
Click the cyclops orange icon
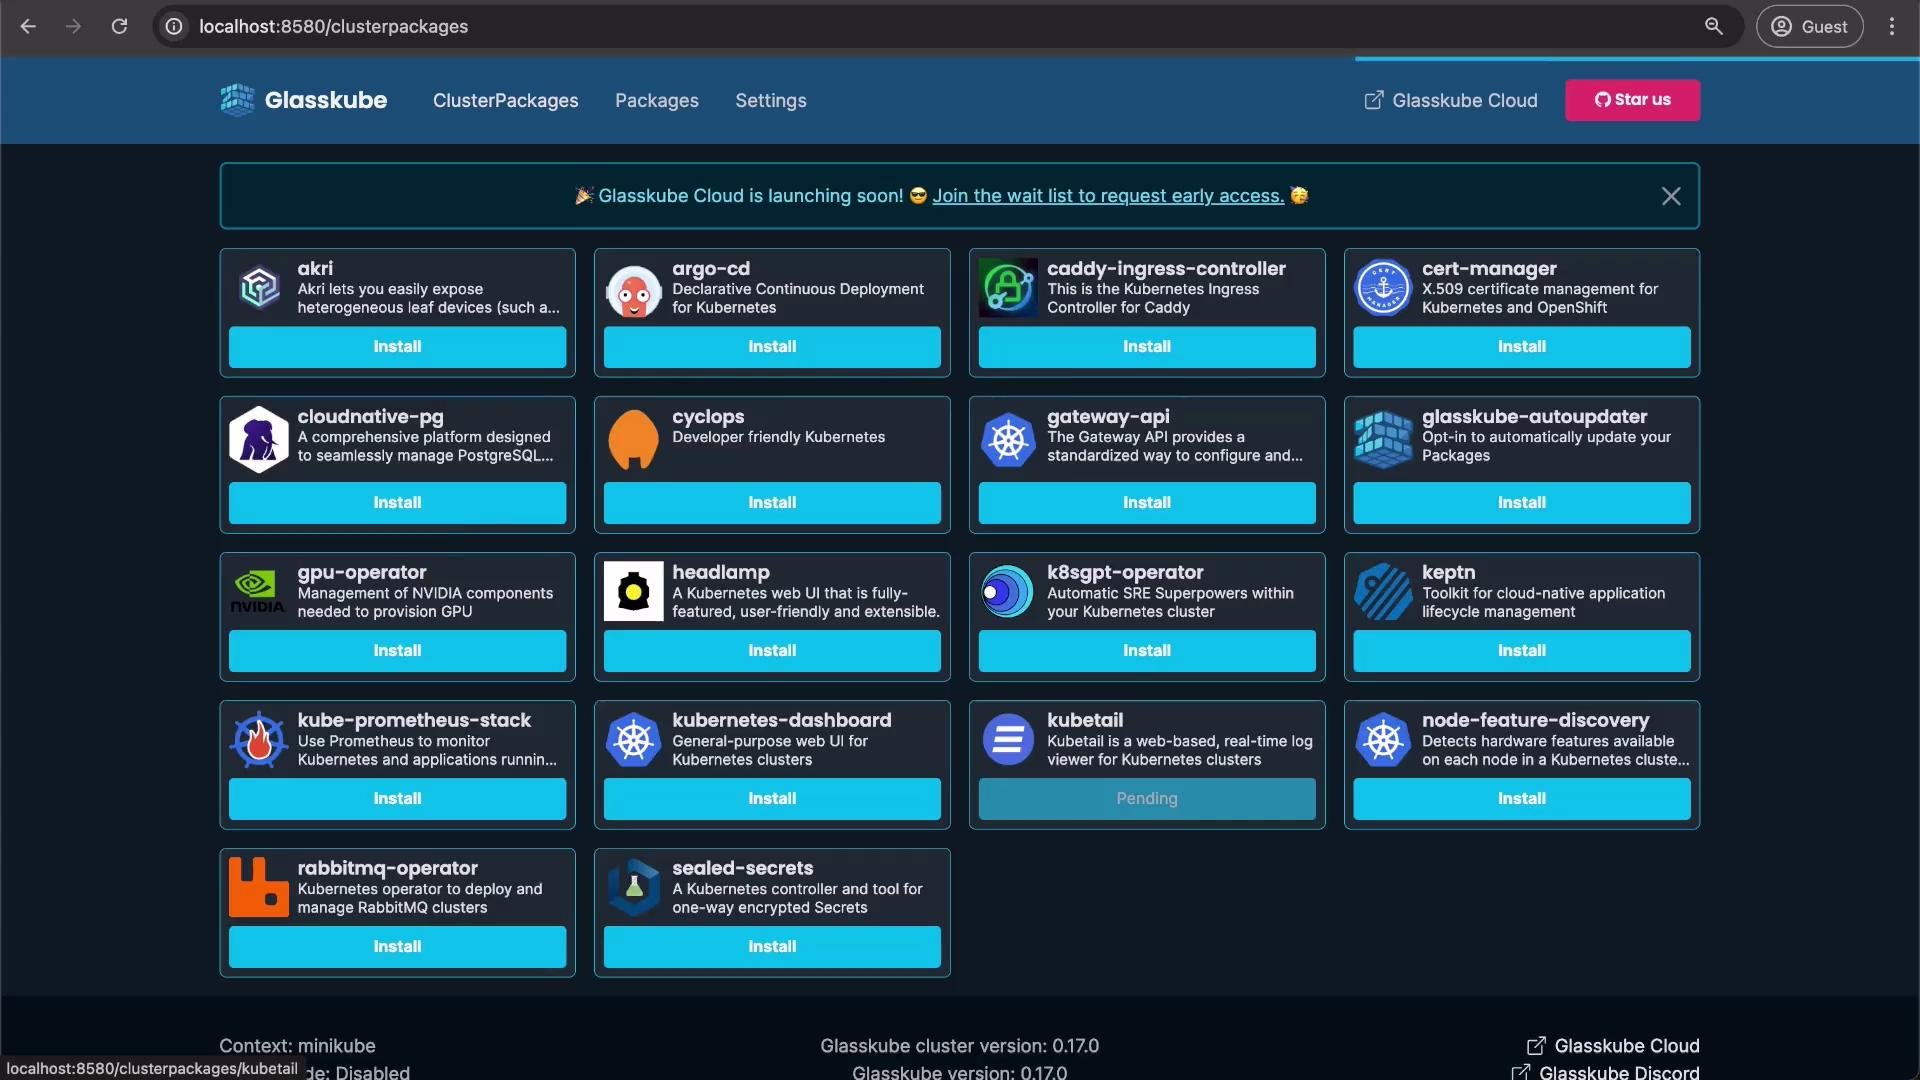click(634, 439)
